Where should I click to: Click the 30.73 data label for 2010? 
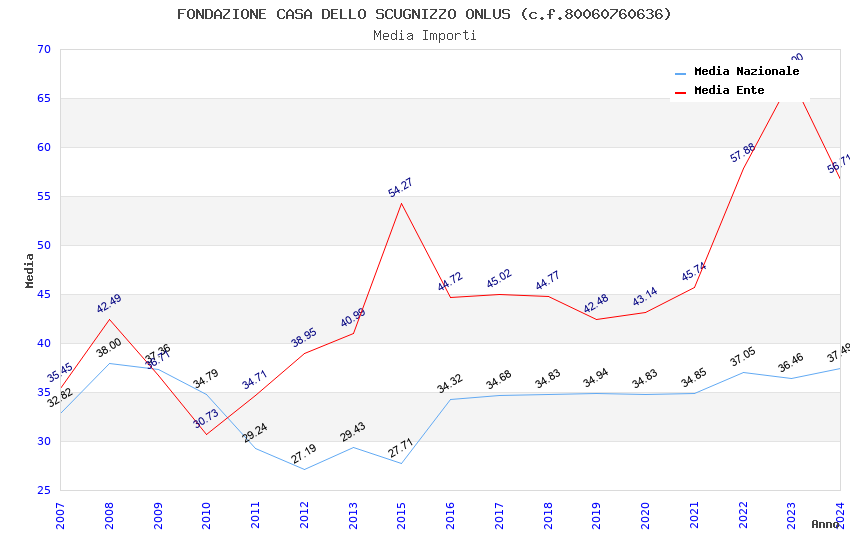[207, 418]
